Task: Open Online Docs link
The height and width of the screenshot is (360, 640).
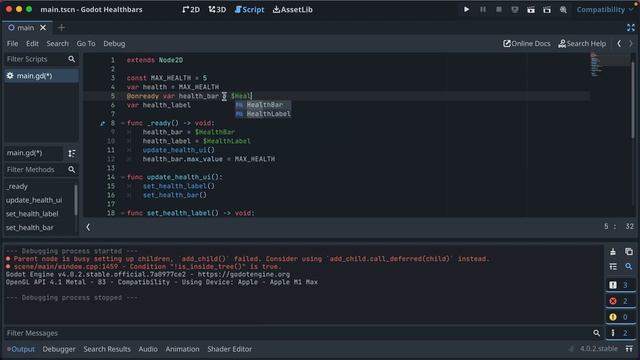Action: point(527,44)
